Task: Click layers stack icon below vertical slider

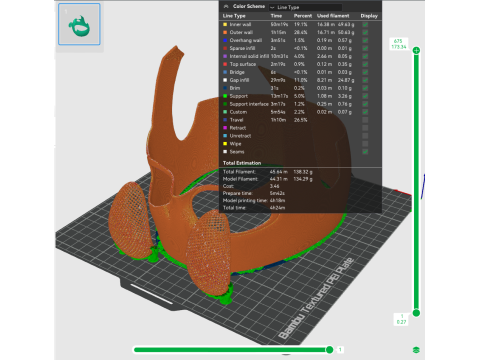Action: click(x=416, y=350)
